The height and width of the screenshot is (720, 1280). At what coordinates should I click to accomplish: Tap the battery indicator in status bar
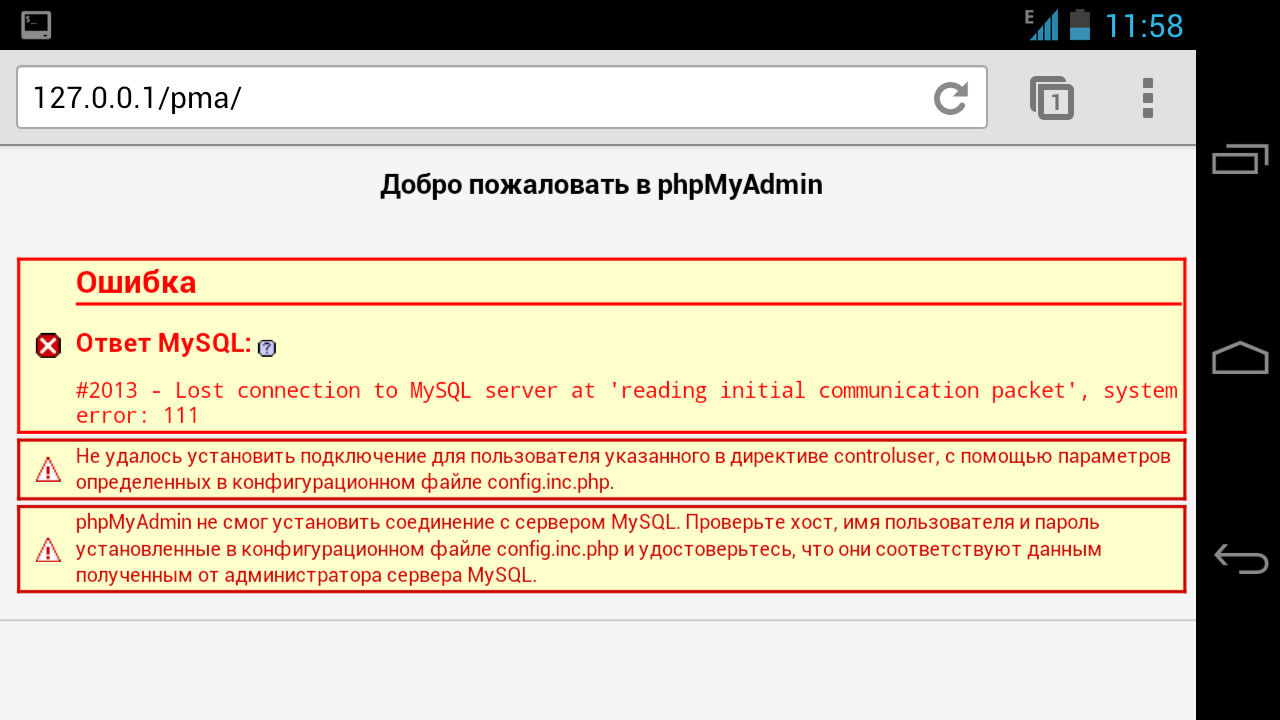point(1080,24)
